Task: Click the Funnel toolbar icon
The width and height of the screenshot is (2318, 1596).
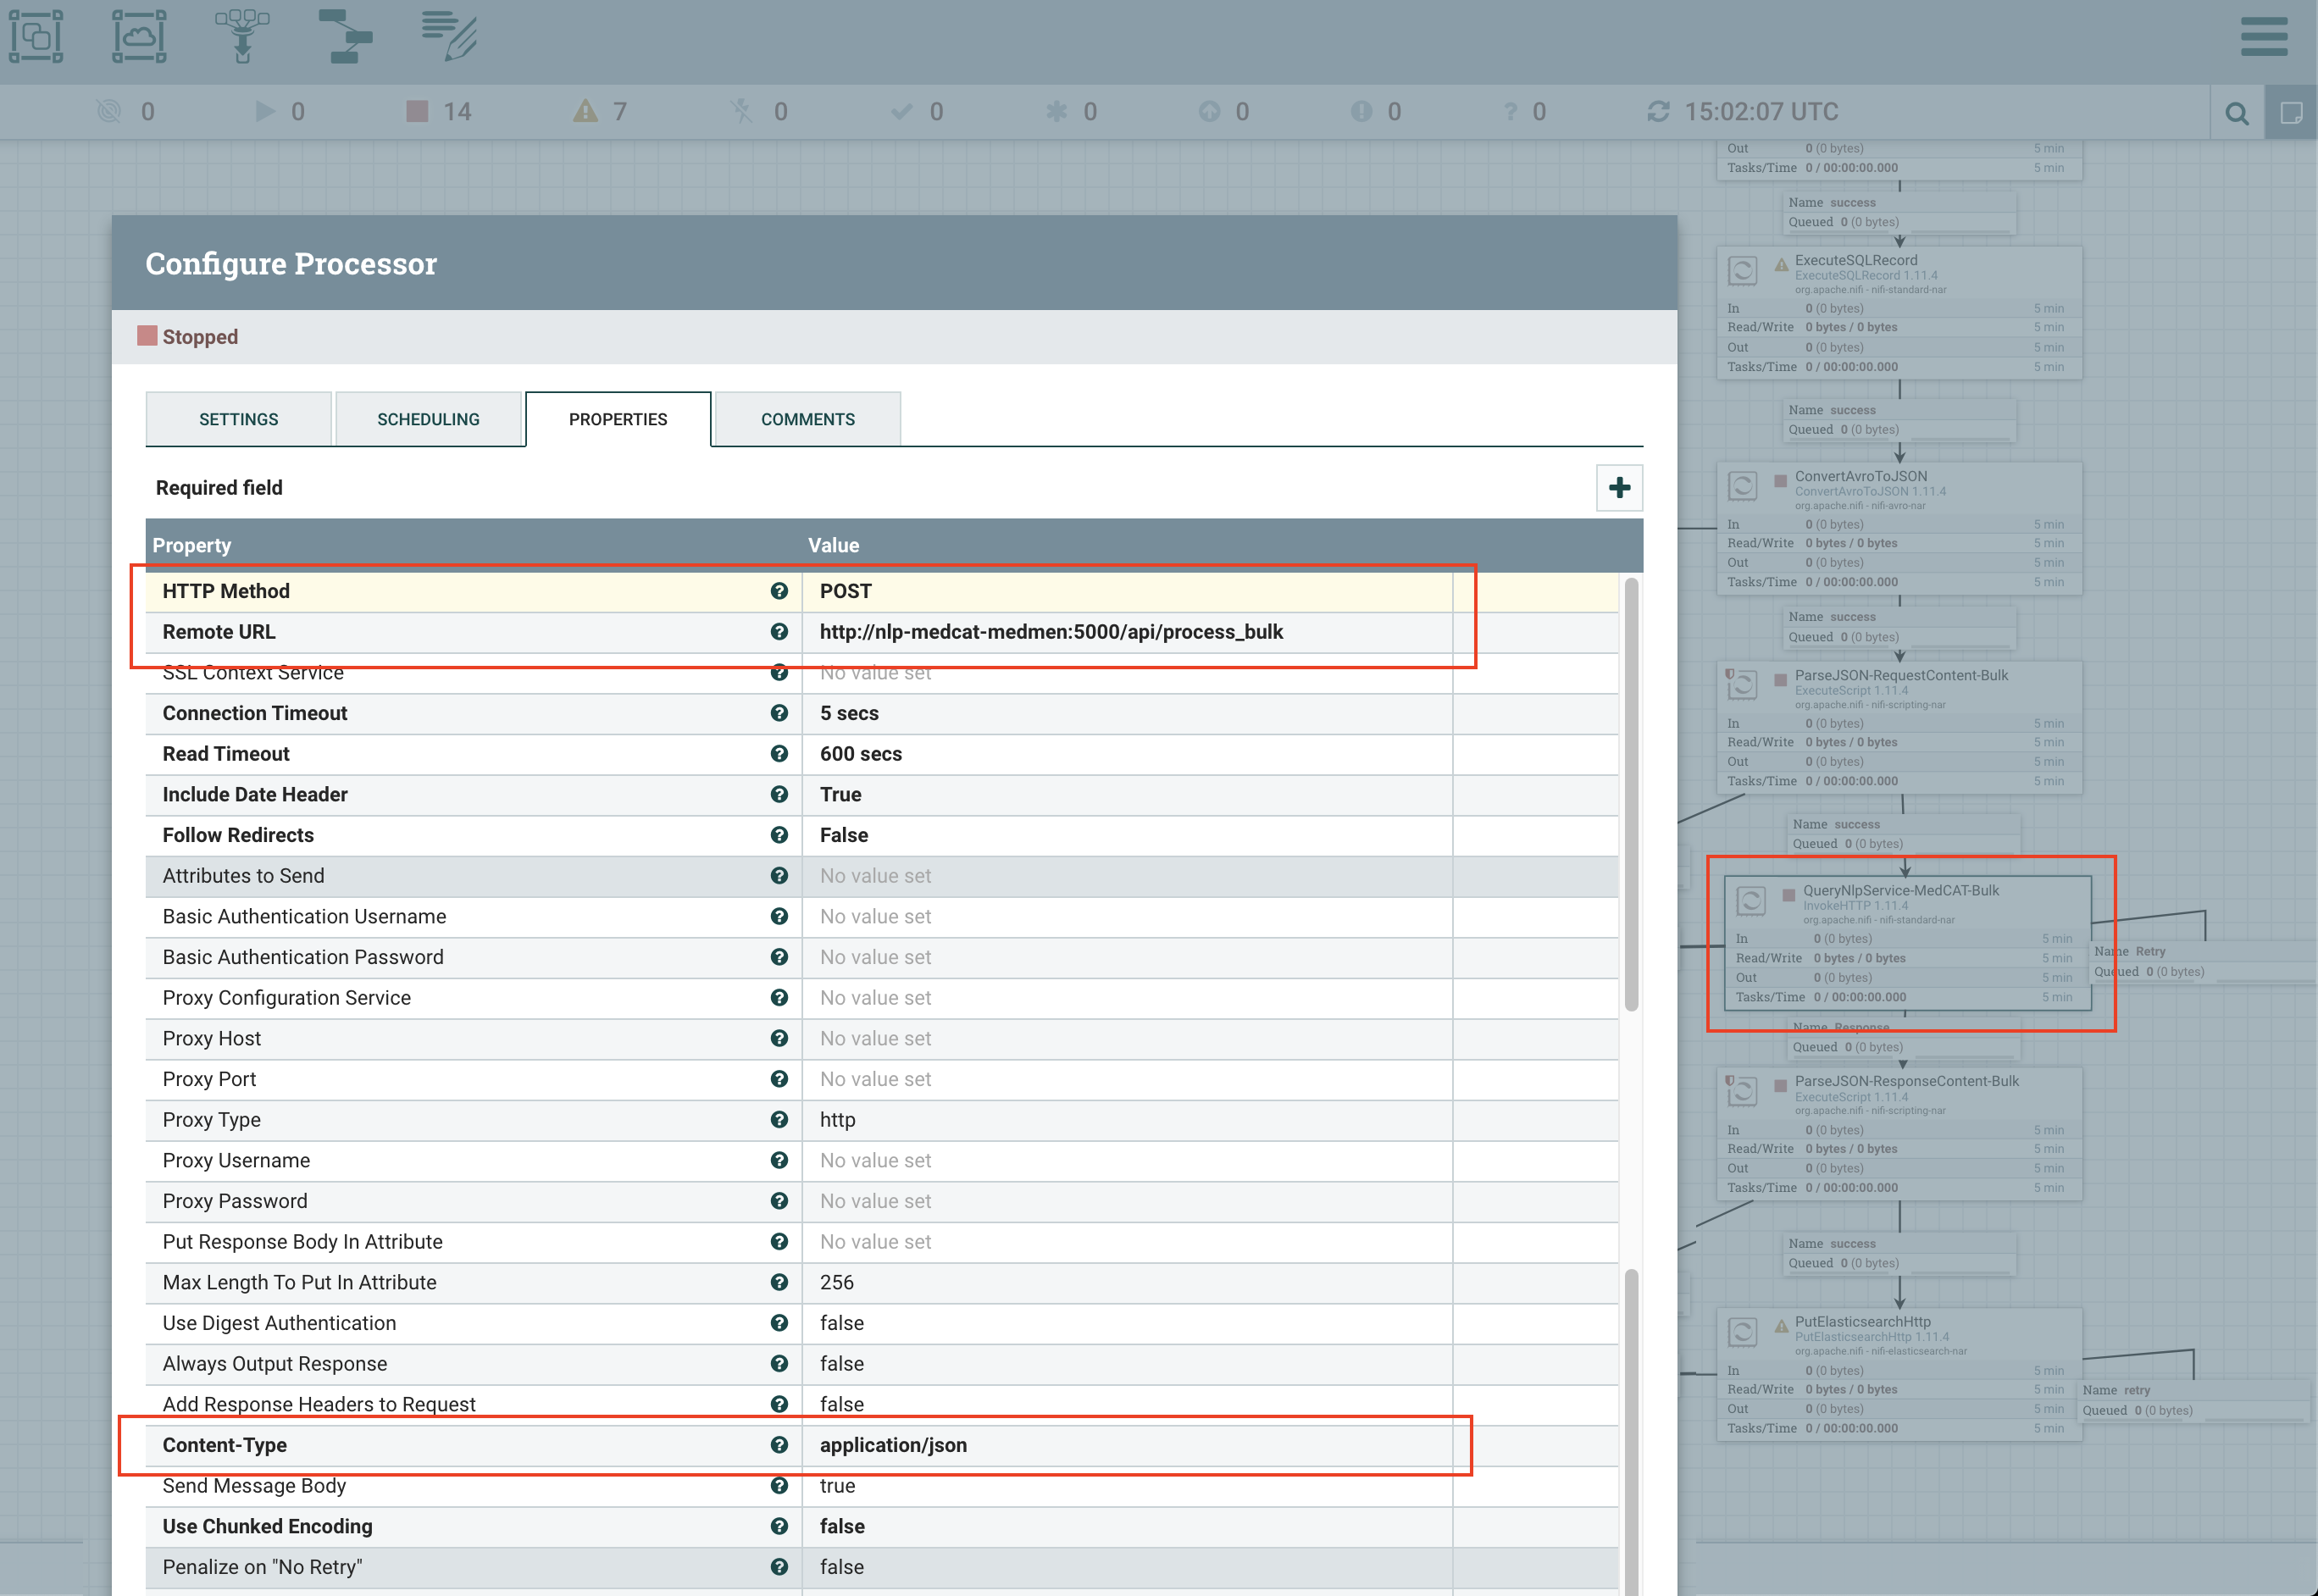Action: [242, 36]
